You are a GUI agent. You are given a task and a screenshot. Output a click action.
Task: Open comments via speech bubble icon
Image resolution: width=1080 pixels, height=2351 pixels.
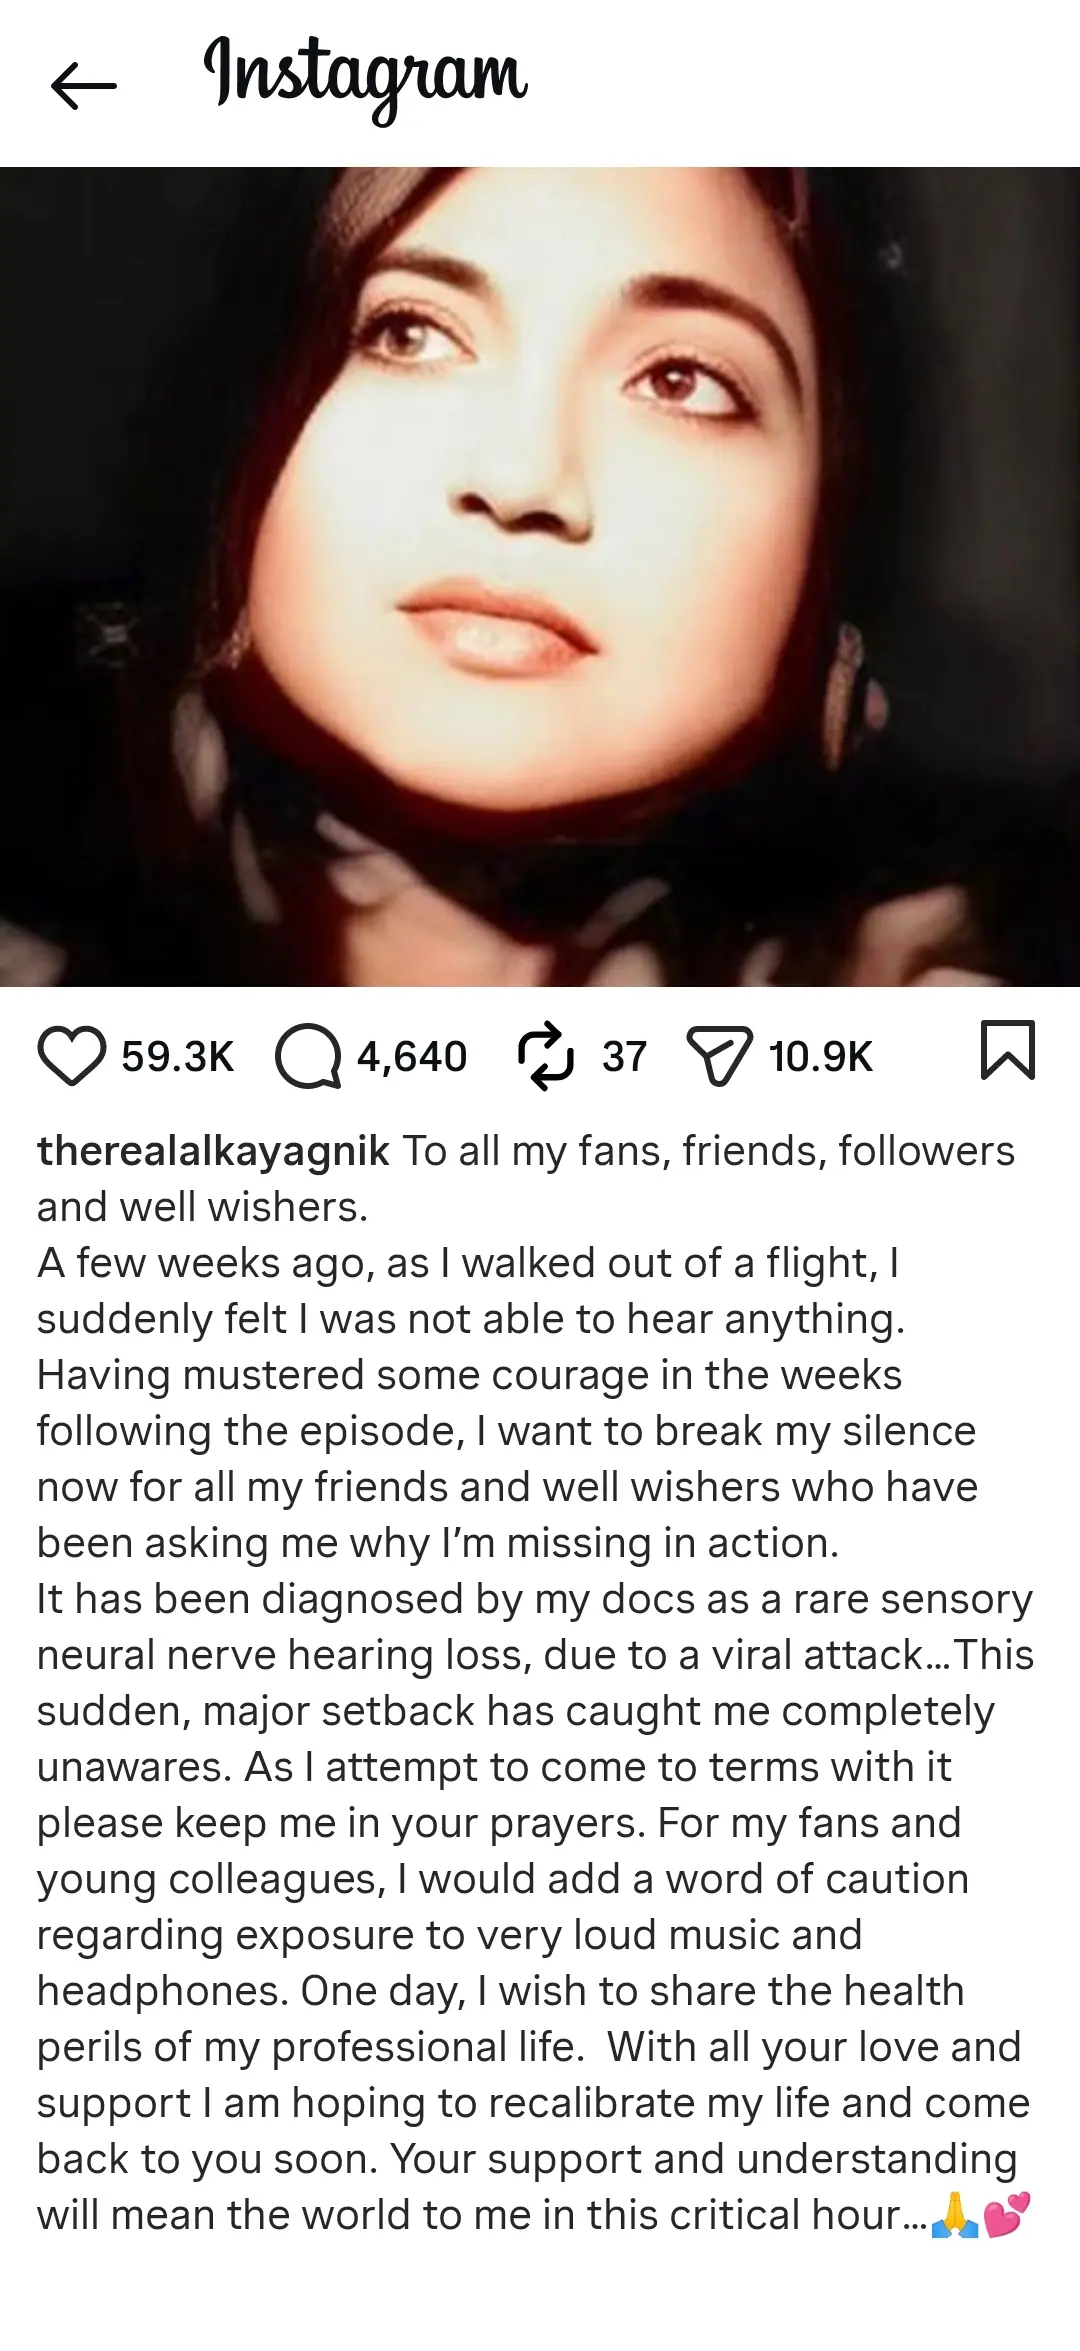coord(308,1057)
